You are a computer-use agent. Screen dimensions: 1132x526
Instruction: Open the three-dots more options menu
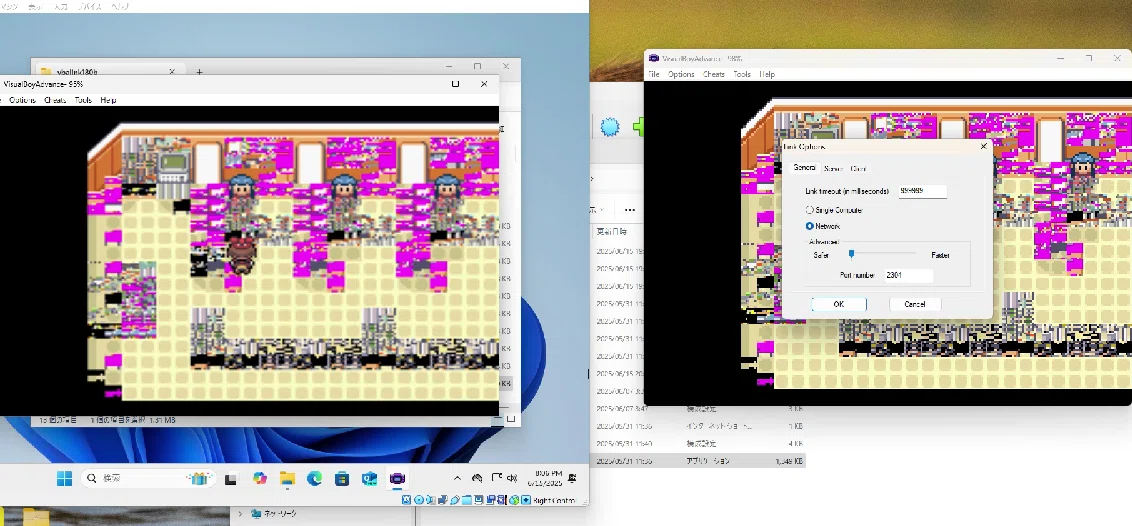click(x=630, y=210)
